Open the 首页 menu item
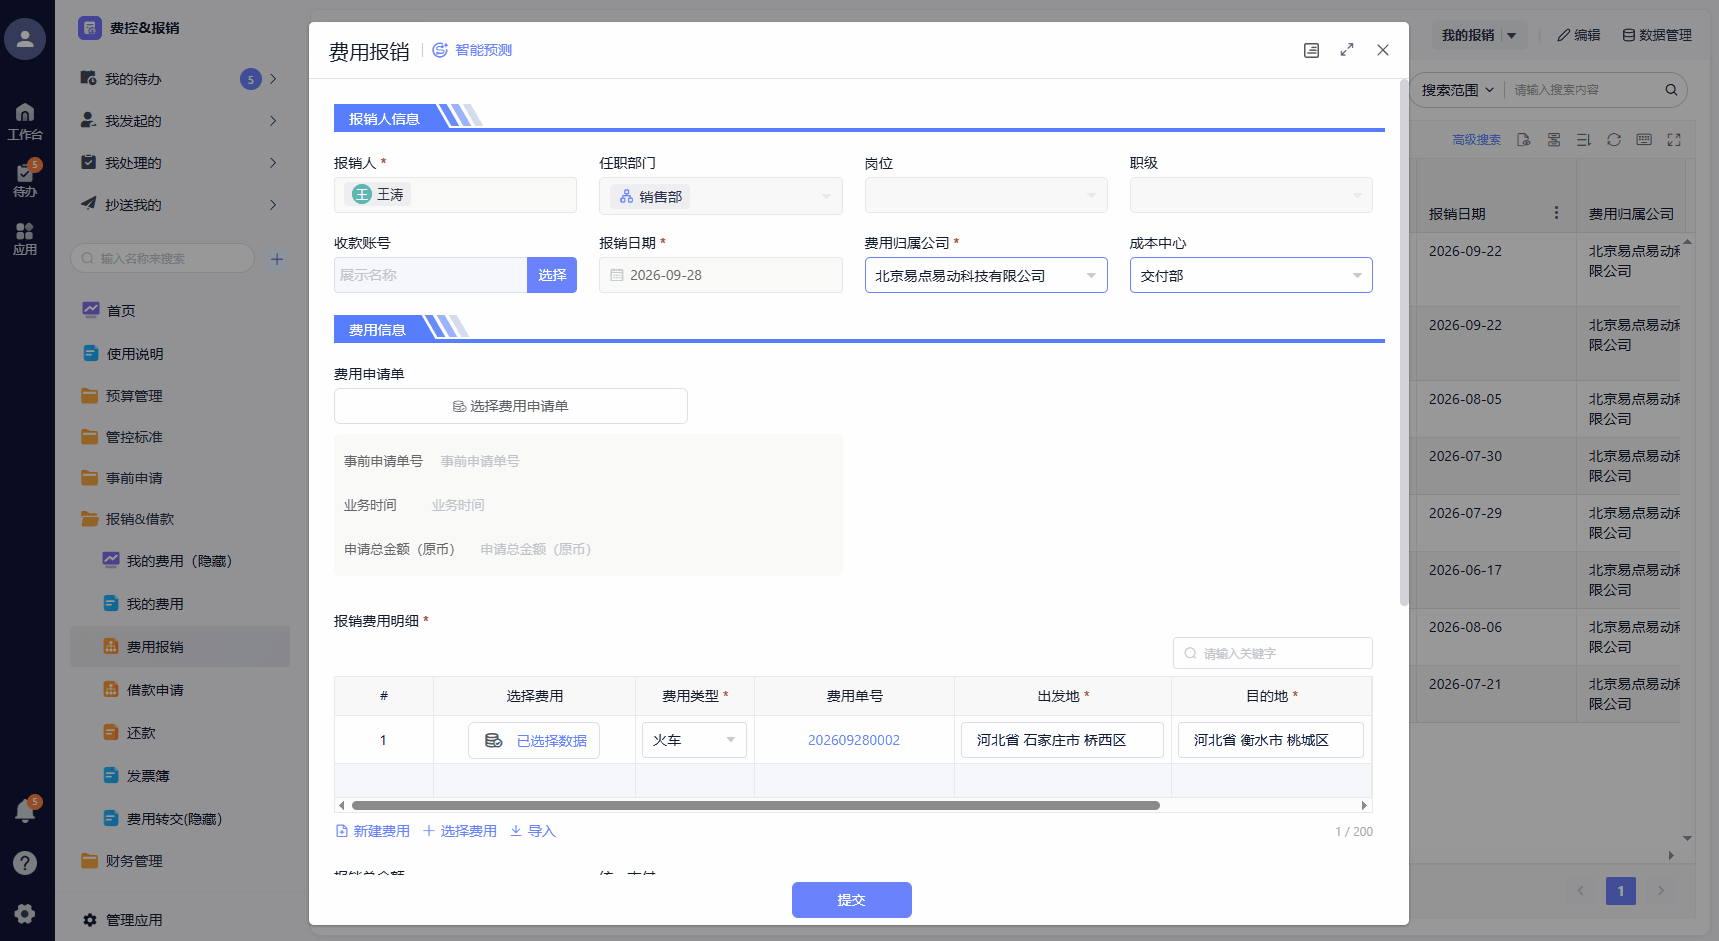 [180, 311]
